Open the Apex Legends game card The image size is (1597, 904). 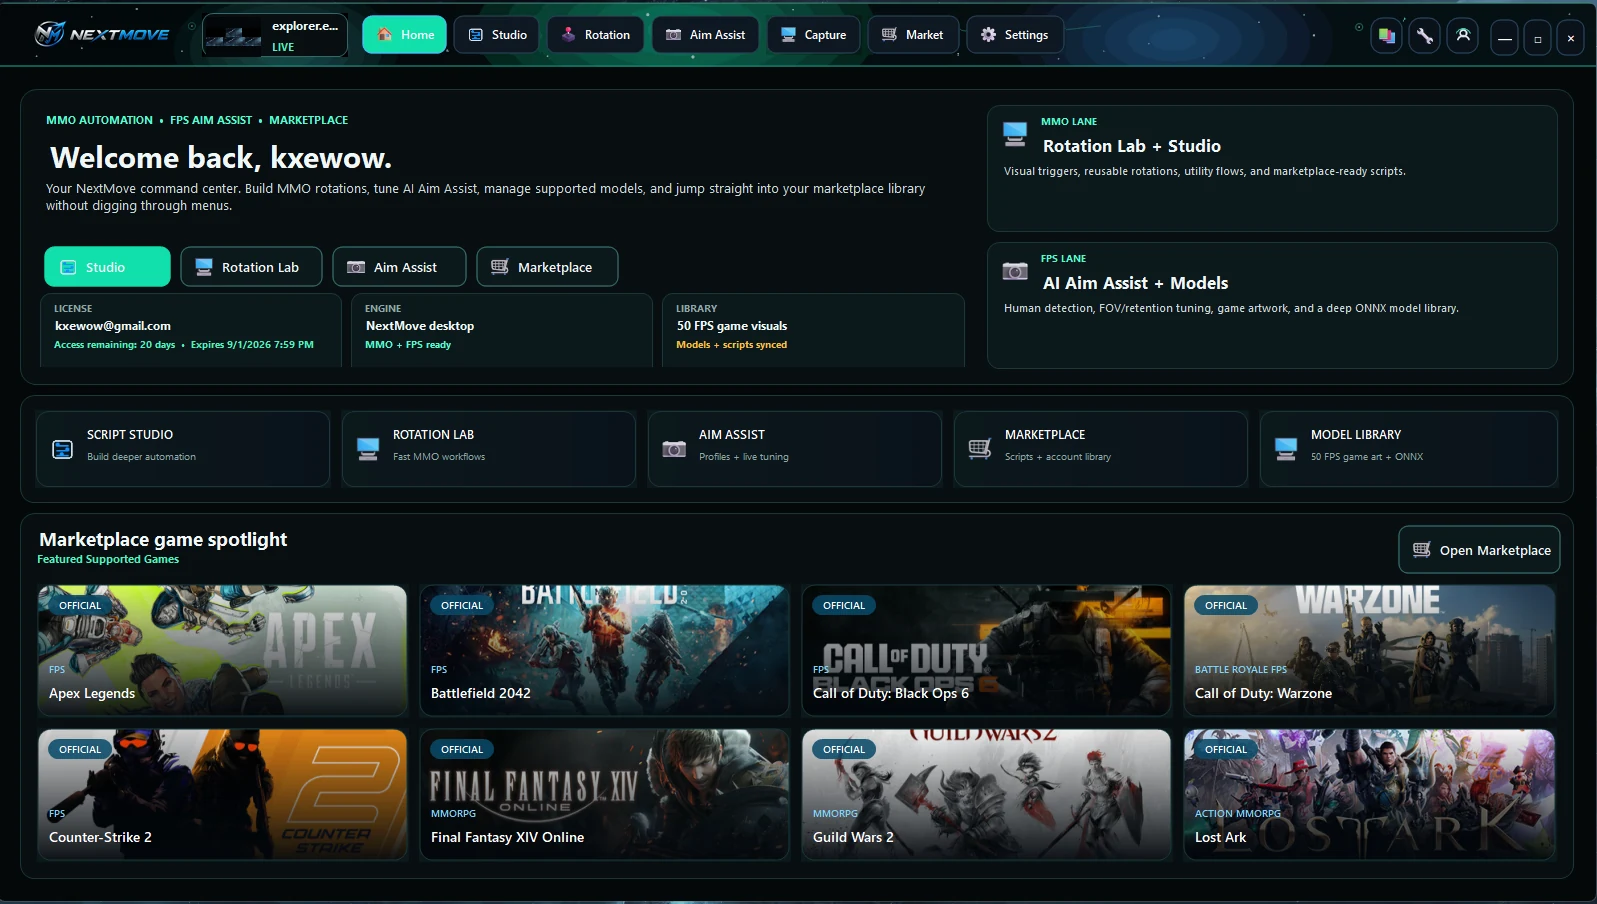222,651
